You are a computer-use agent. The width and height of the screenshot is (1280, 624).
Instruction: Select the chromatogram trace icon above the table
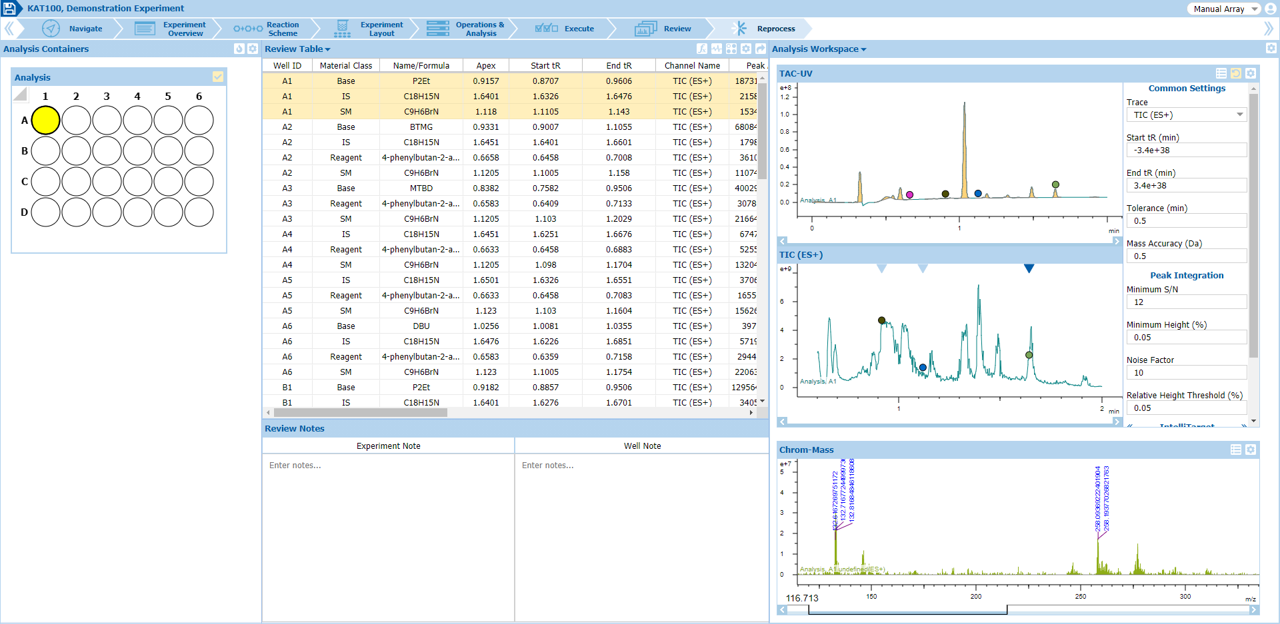tap(716, 49)
